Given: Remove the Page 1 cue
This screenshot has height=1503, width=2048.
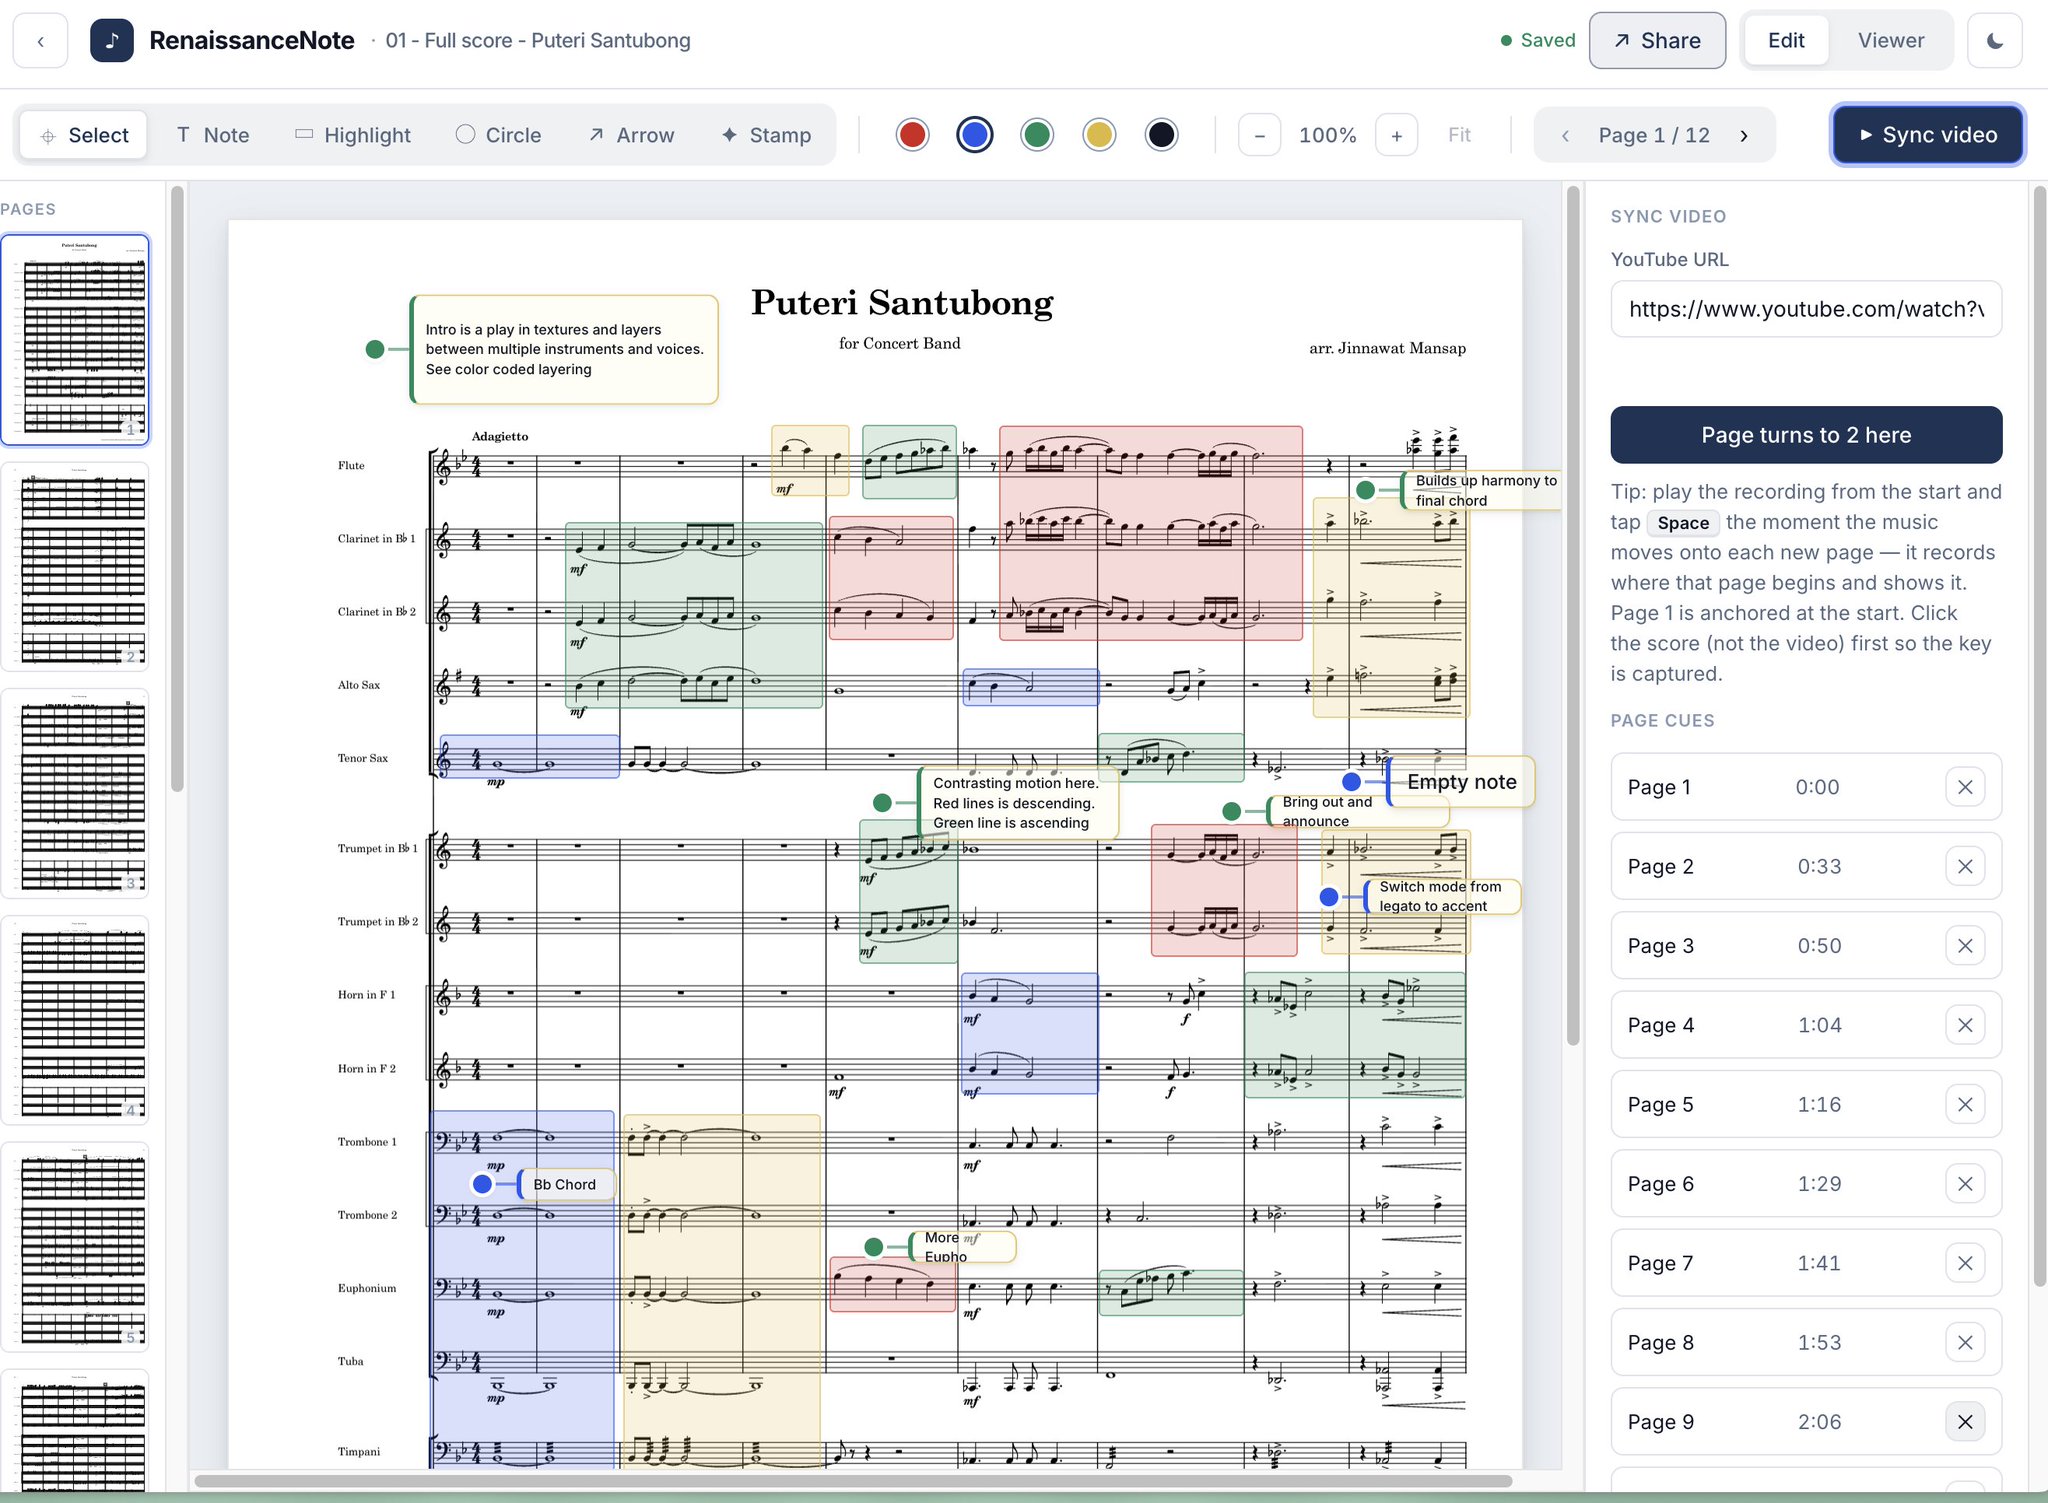Looking at the screenshot, I should (1965, 787).
